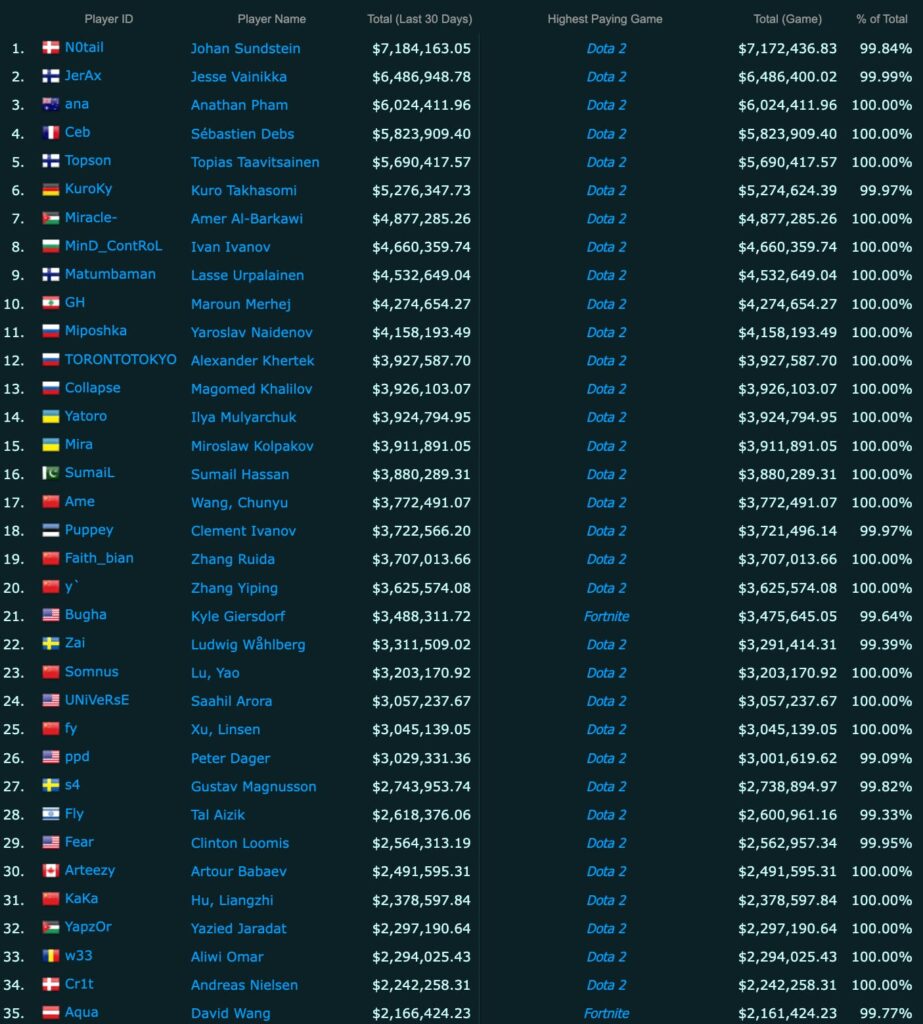Click the Russia flag icon beside Miposhka
The width and height of the screenshot is (923, 1024).
click(51, 331)
